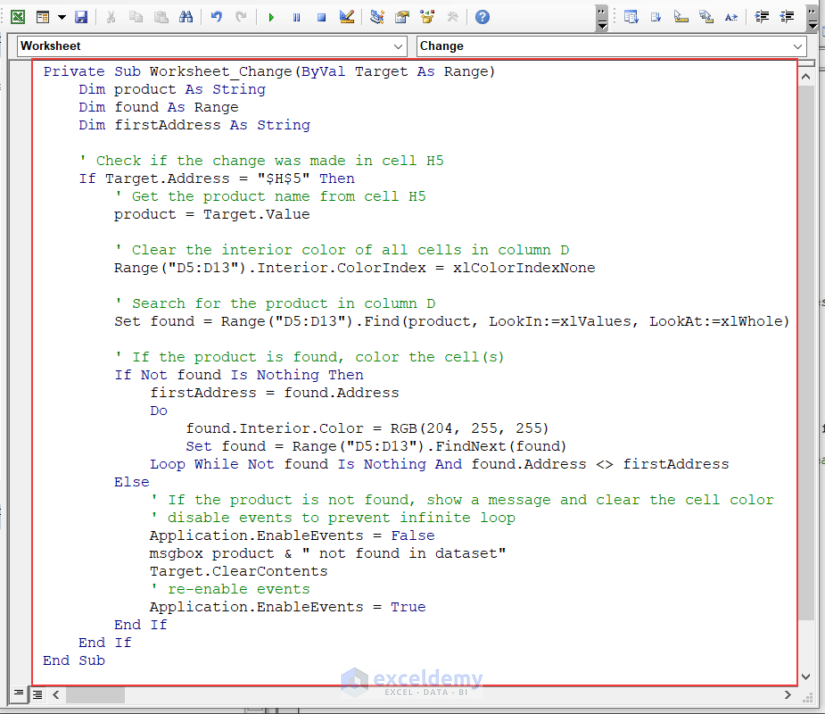Outdent the selected code lines
The image size is (825, 714).
coord(787,17)
